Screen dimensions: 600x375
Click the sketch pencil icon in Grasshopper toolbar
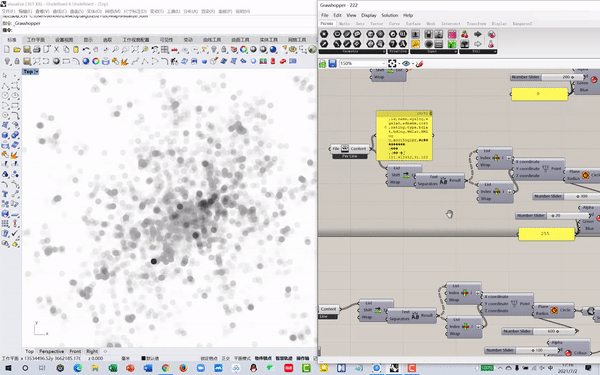[419, 64]
